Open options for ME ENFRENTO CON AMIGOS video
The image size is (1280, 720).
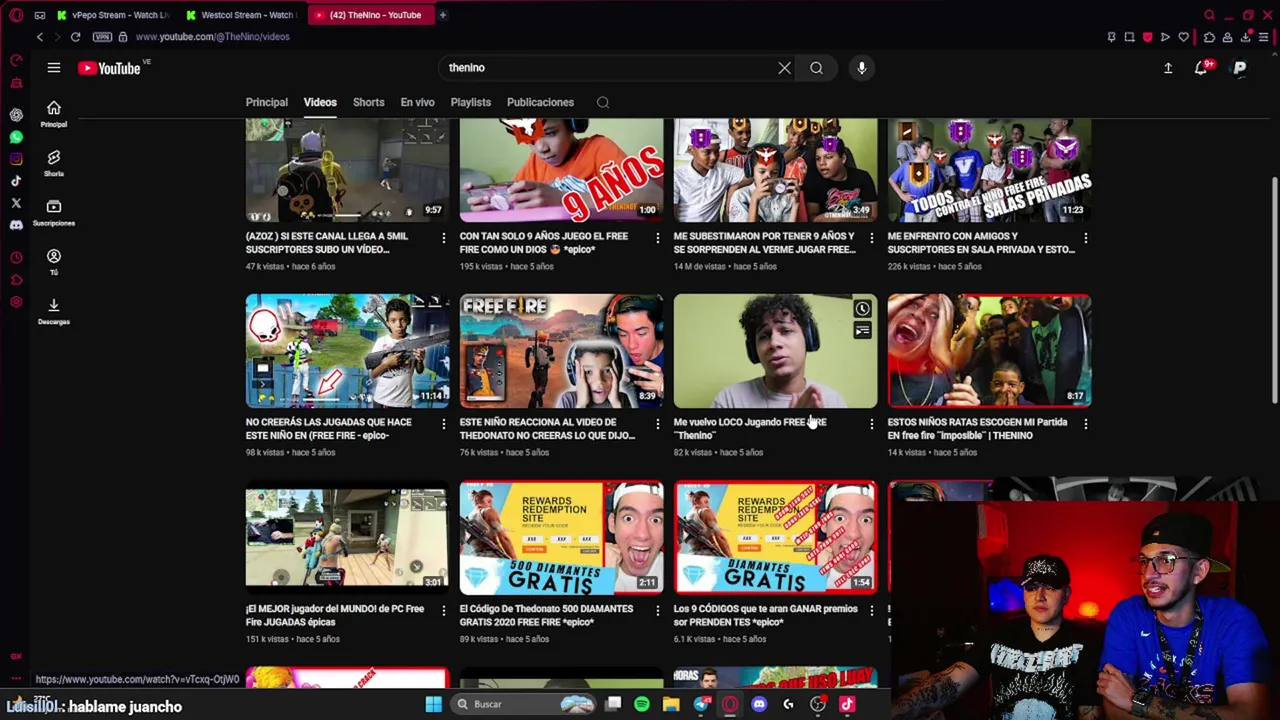point(1085,238)
